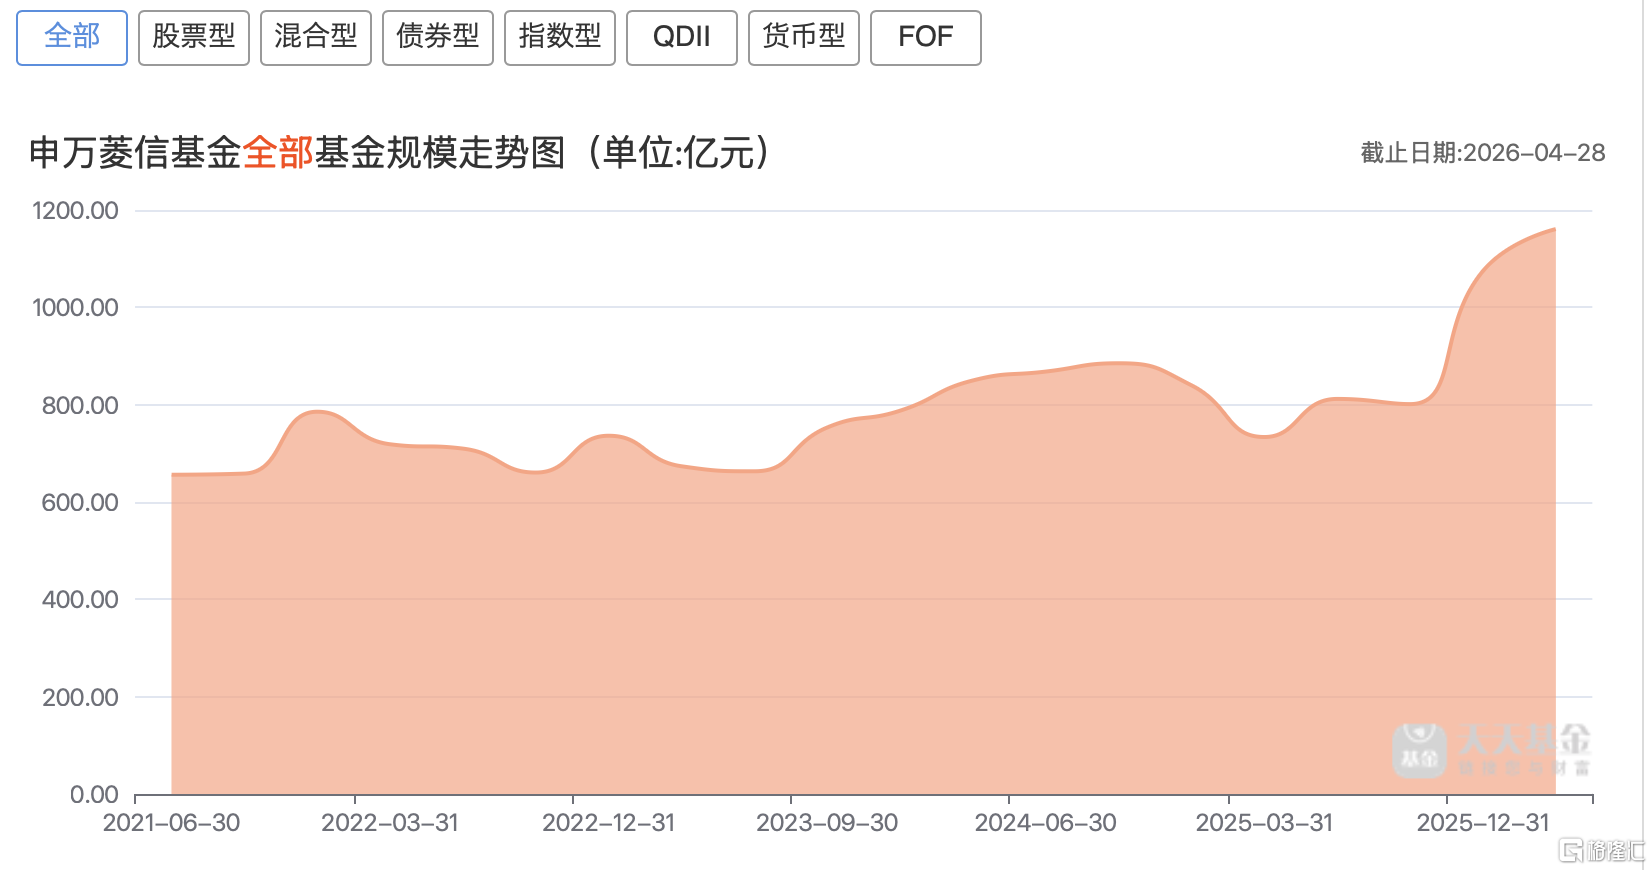Click the 2022-12-31 x-axis date
This screenshot has width=1652, height=870.
[609, 823]
